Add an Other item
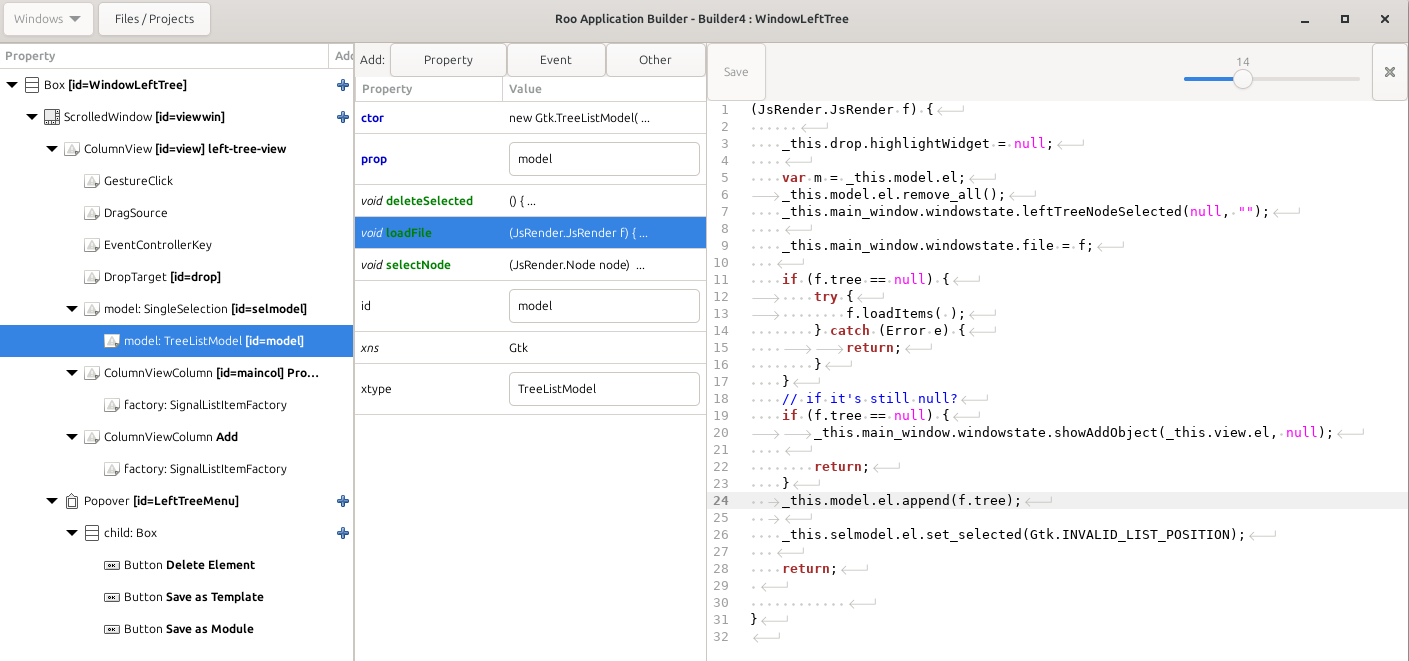This screenshot has height=661, width=1409. [x=655, y=60]
